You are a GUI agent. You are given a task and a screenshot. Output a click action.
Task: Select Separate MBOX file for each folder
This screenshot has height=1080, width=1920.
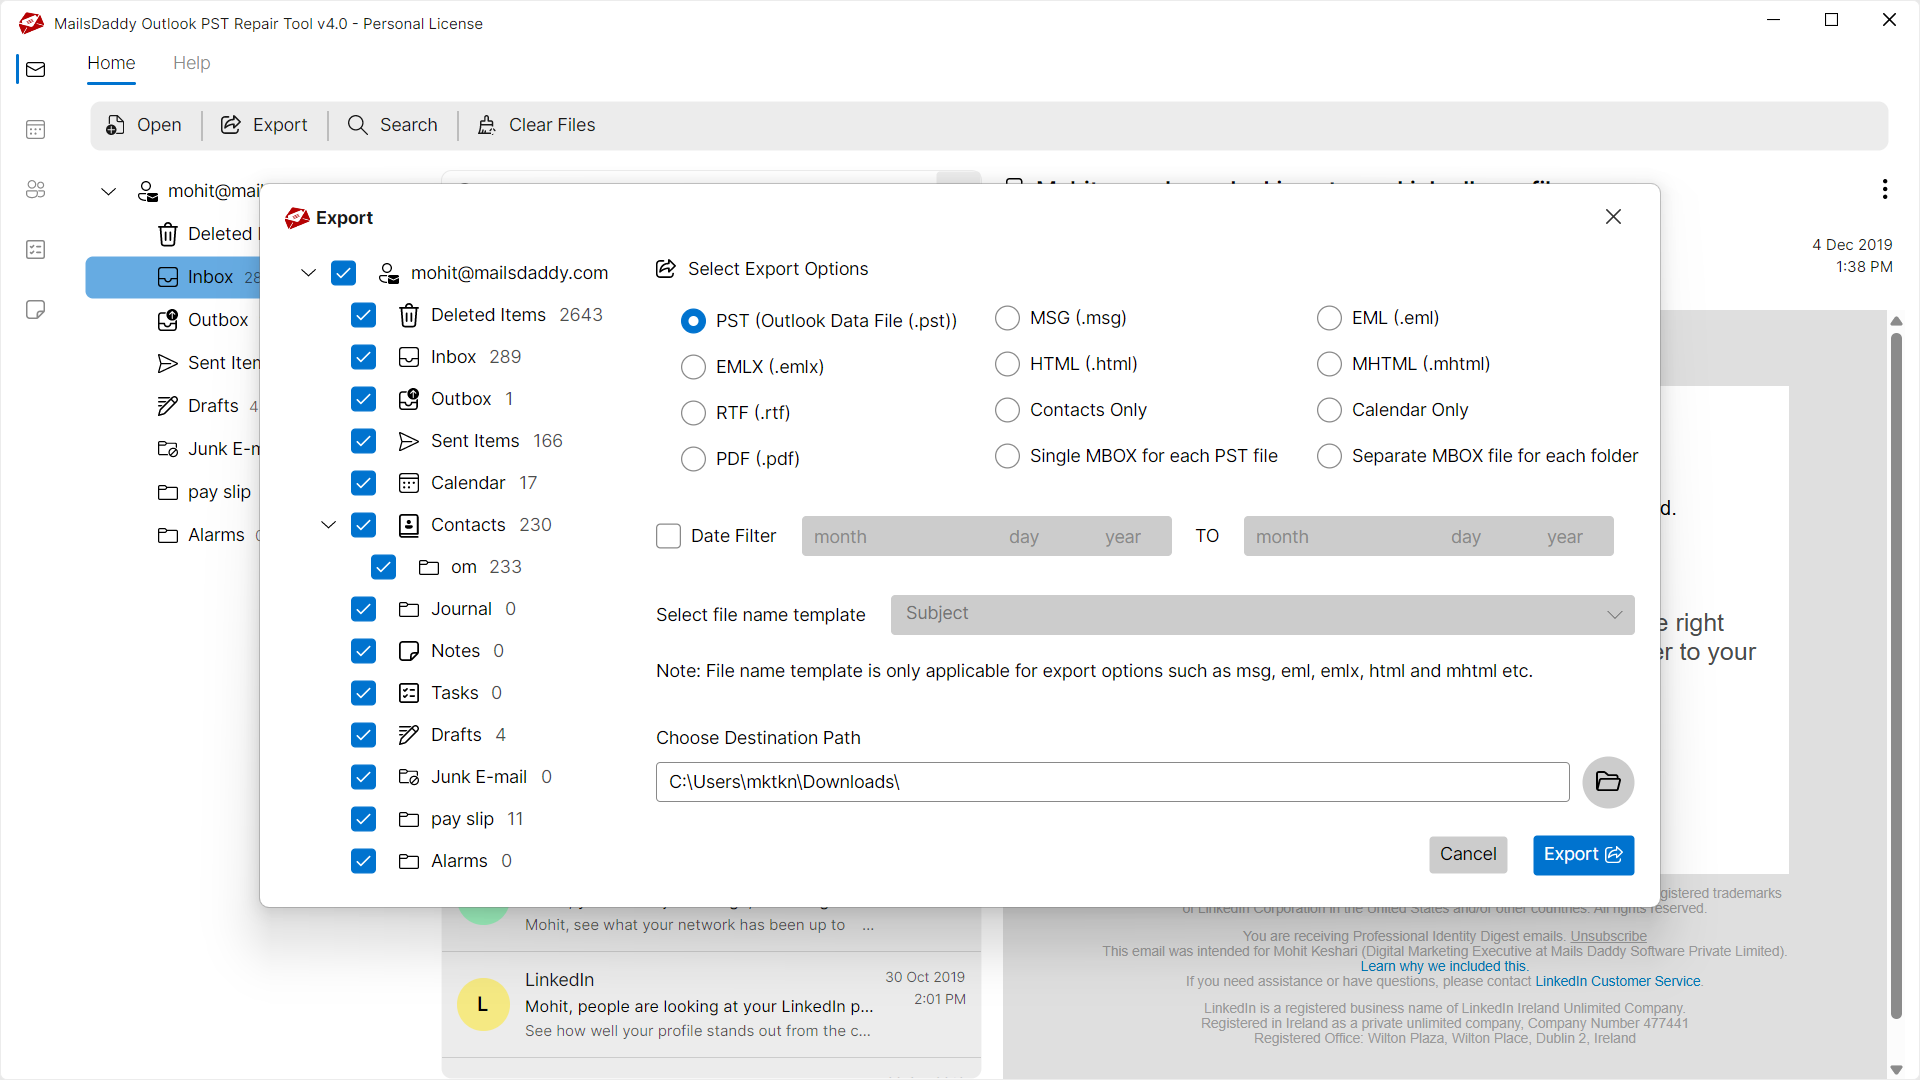[x=1329, y=456]
